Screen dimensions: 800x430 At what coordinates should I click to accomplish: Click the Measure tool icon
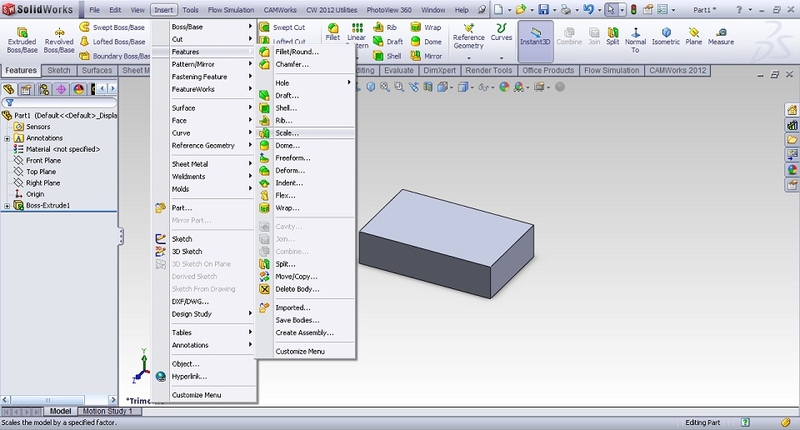pos(720,30)
